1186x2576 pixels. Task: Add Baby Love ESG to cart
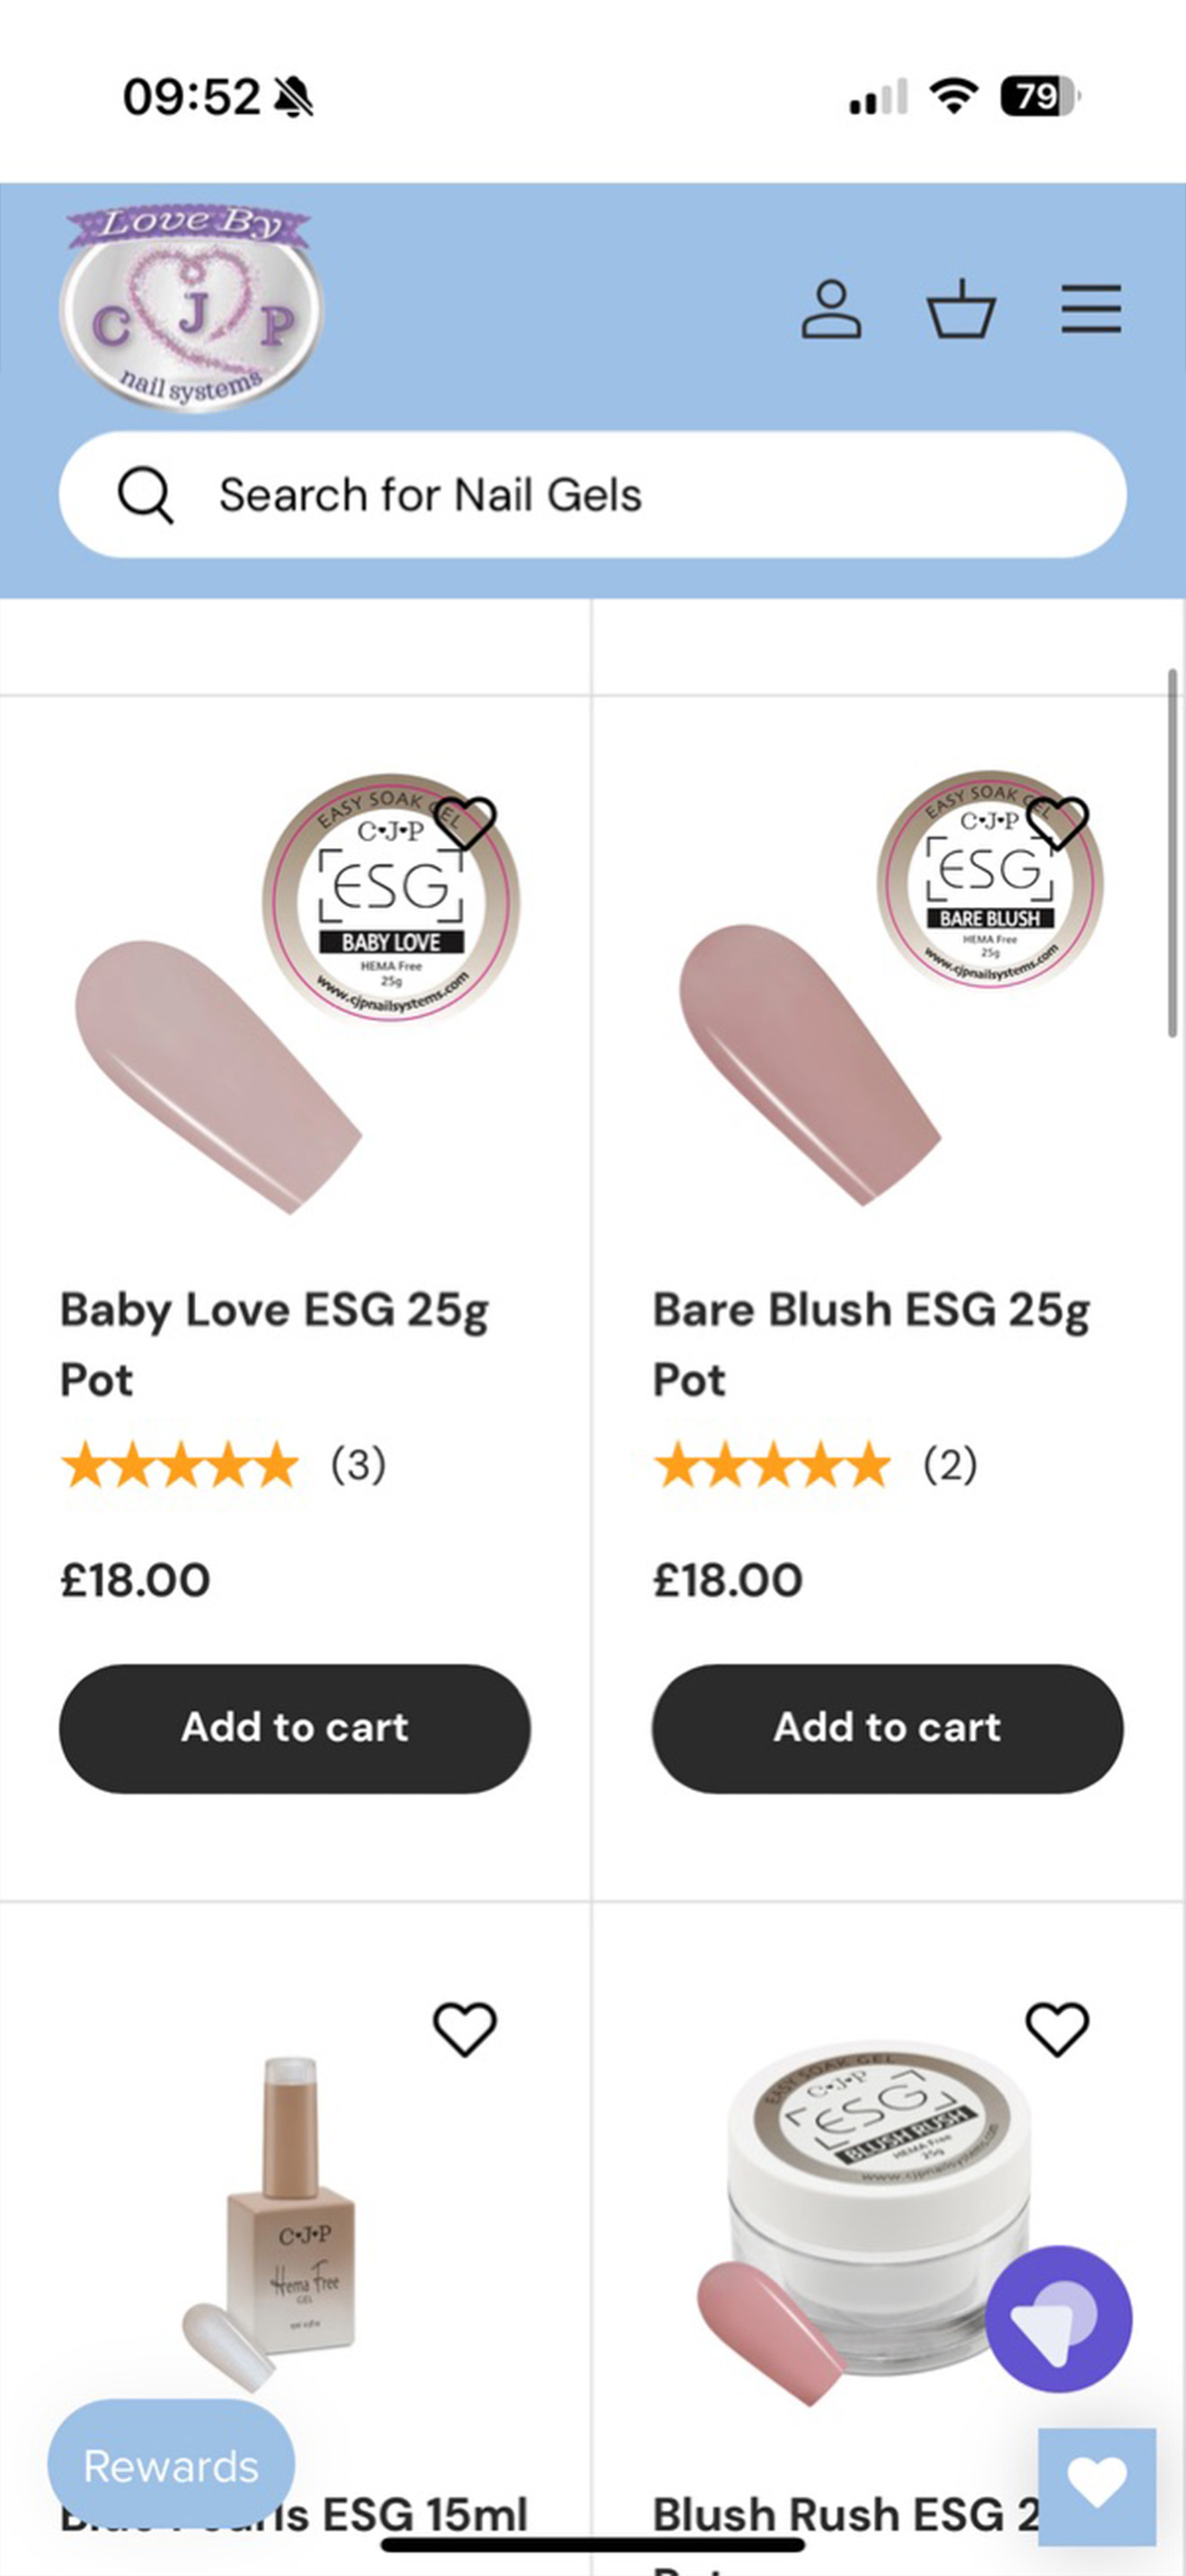(295, 1728)
